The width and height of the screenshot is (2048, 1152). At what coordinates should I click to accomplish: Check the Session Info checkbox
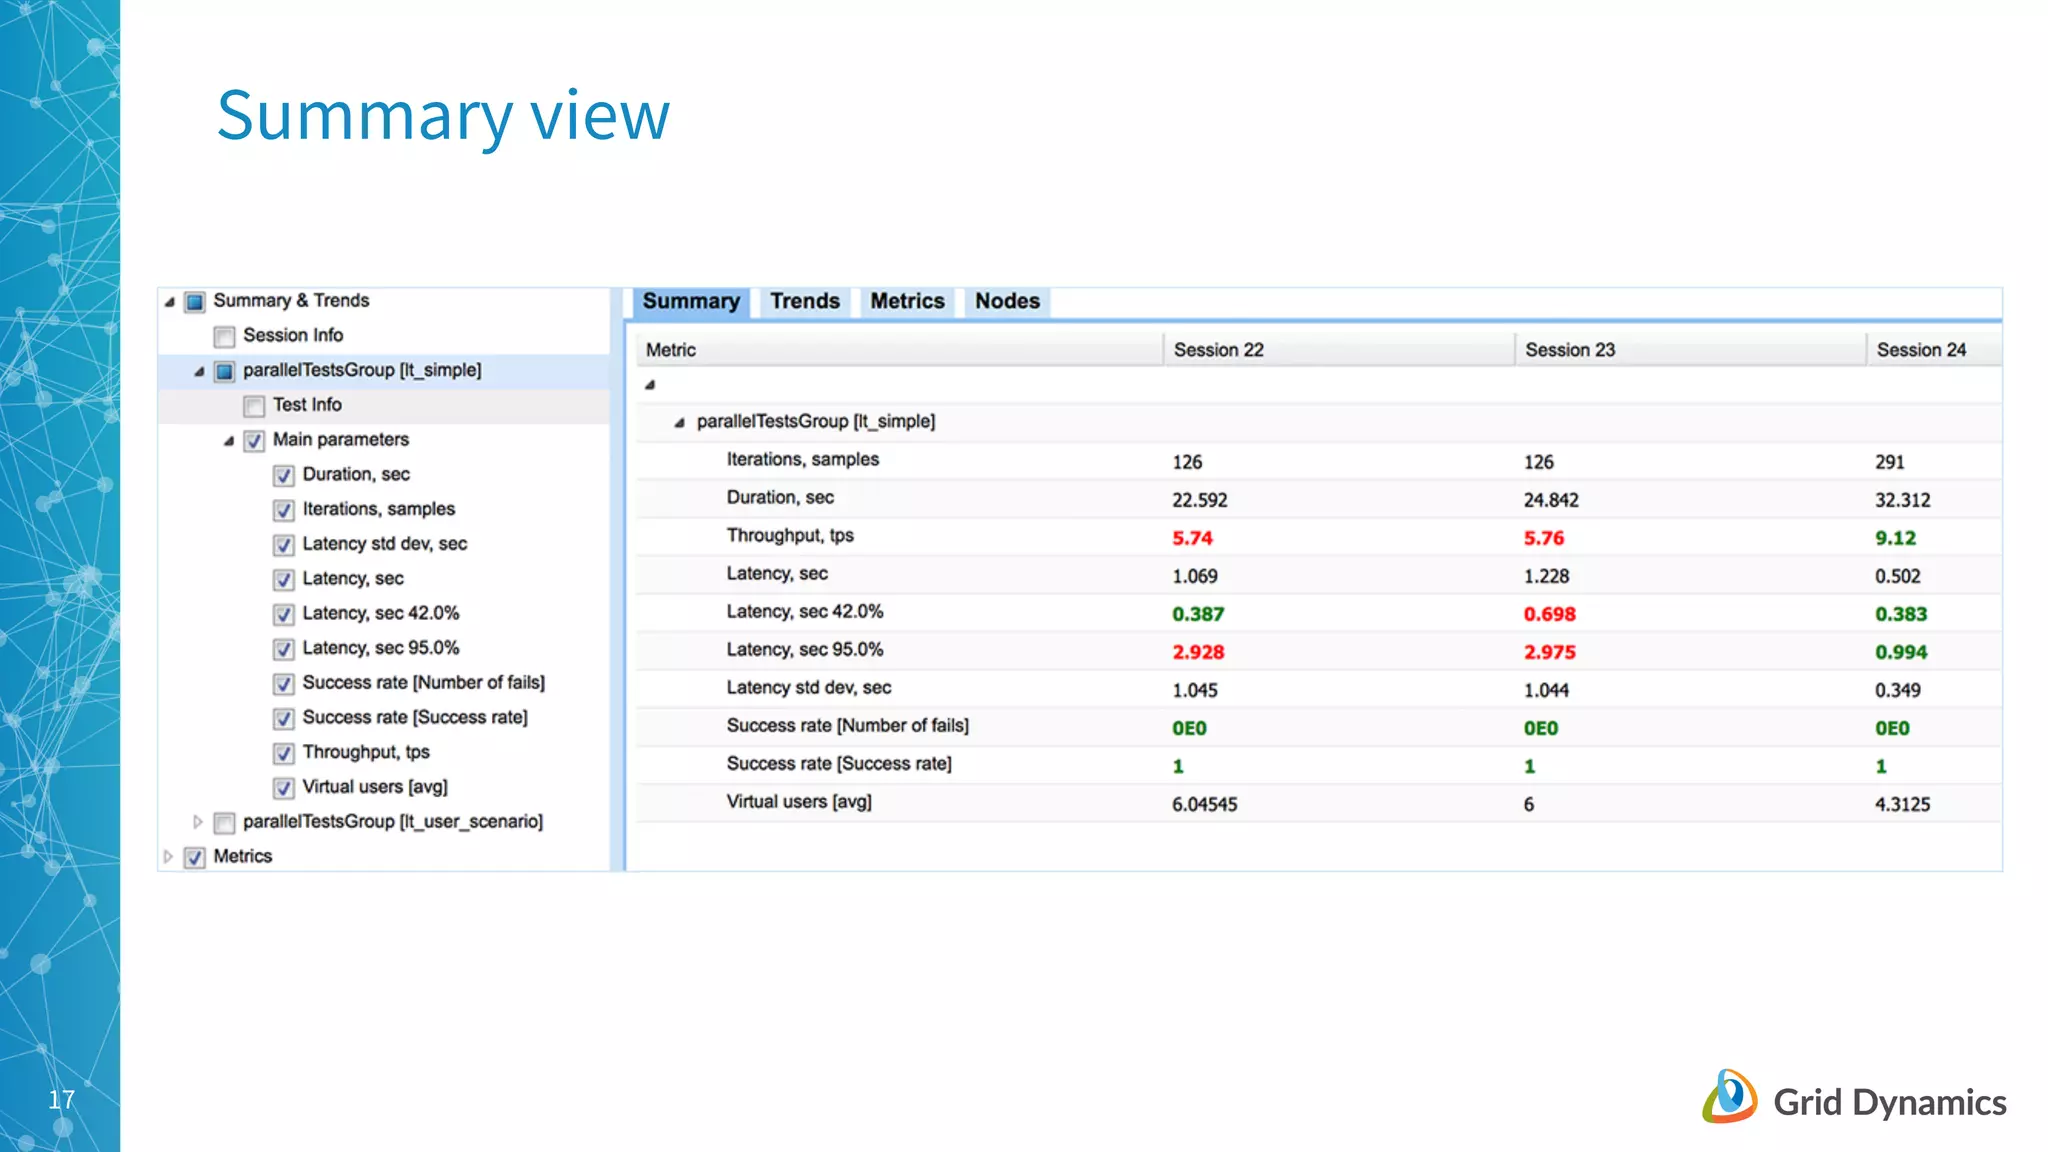point(224,336)
